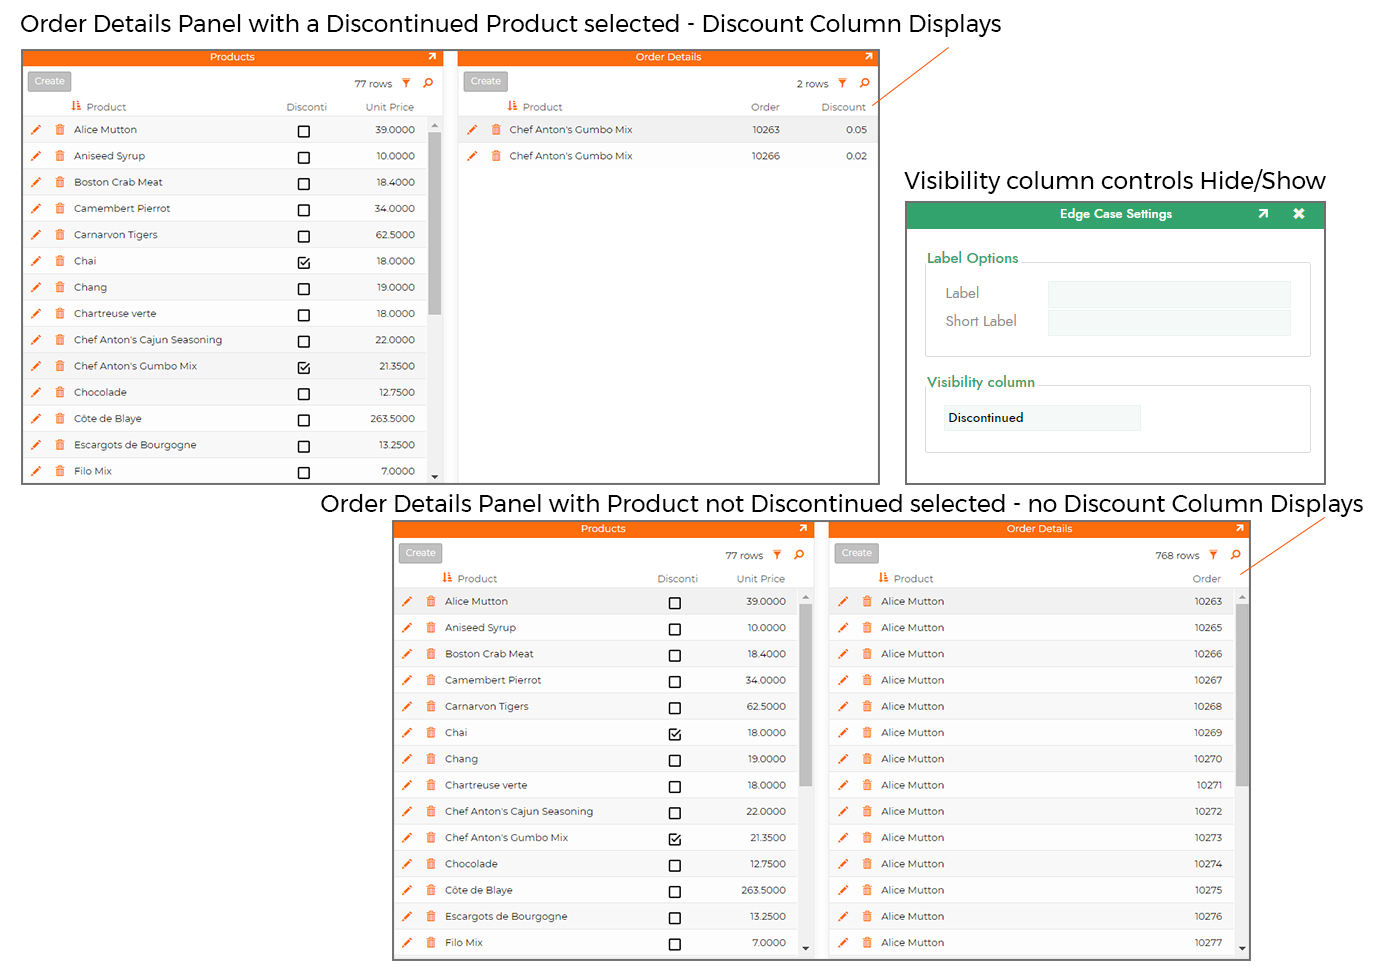Open filter beside the 2 rows count
The width and height of the screenshot is (1388, 972).
pos(842,83)
